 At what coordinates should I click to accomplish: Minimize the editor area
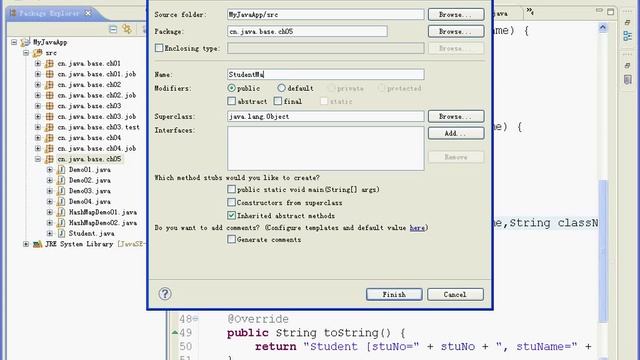click(x=599, y=10)
